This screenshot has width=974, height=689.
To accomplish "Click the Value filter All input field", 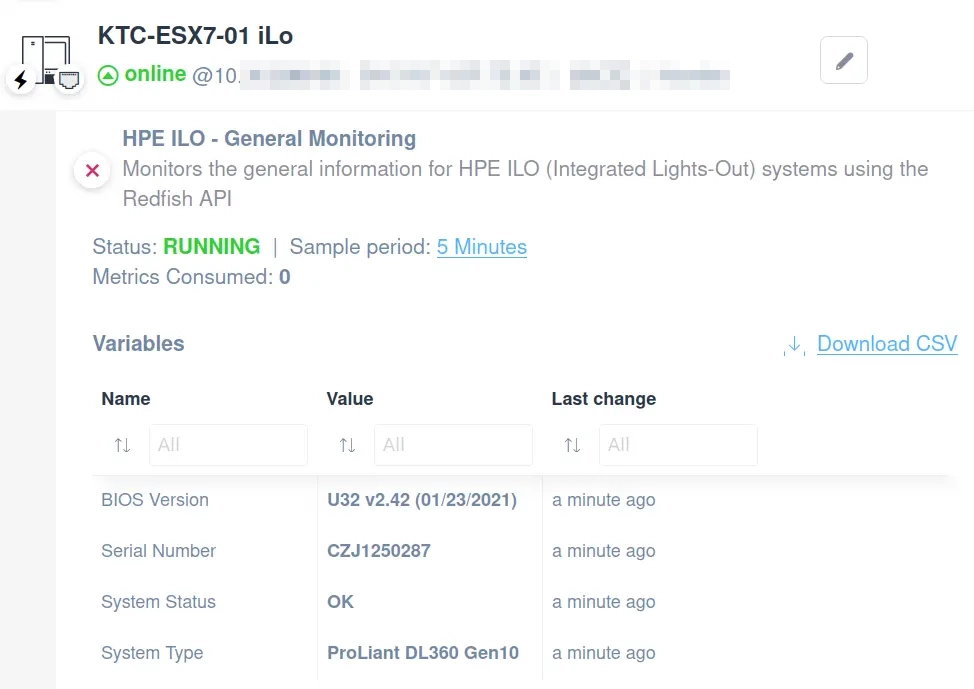I will coord(453,445).
